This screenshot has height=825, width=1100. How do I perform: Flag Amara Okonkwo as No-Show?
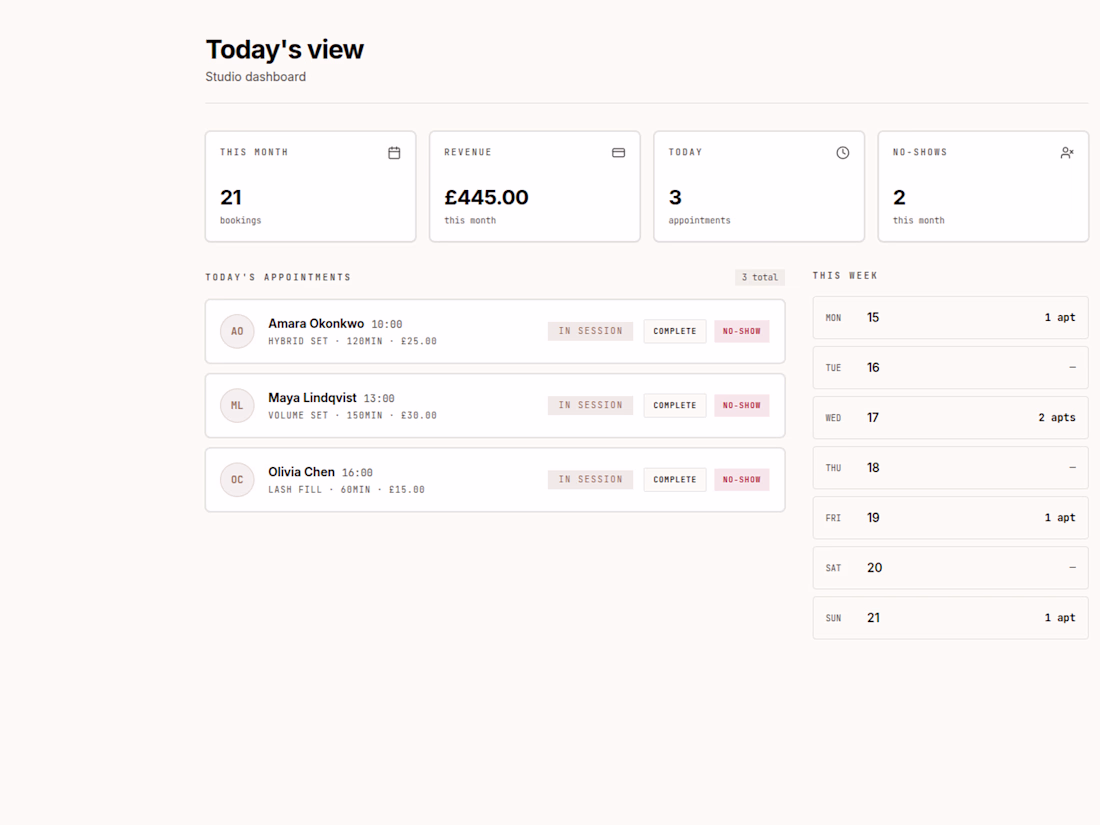[x=742, y=331]
